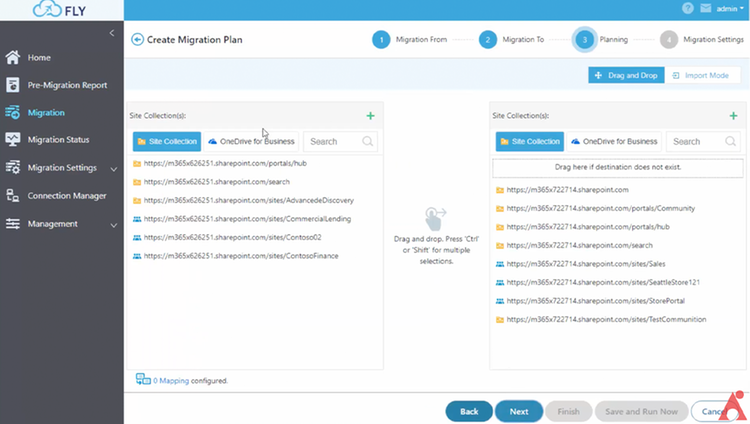750x424 pixels.
Task: Click the Management sliders icon
Action: click(12, 223)
